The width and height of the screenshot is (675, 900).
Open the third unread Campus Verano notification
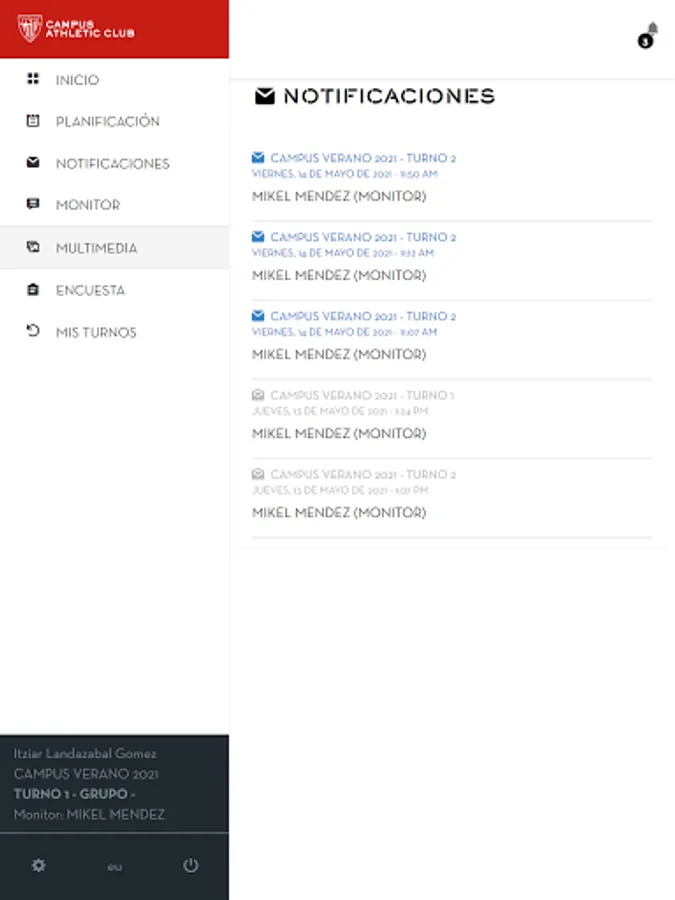click(452, 335)
